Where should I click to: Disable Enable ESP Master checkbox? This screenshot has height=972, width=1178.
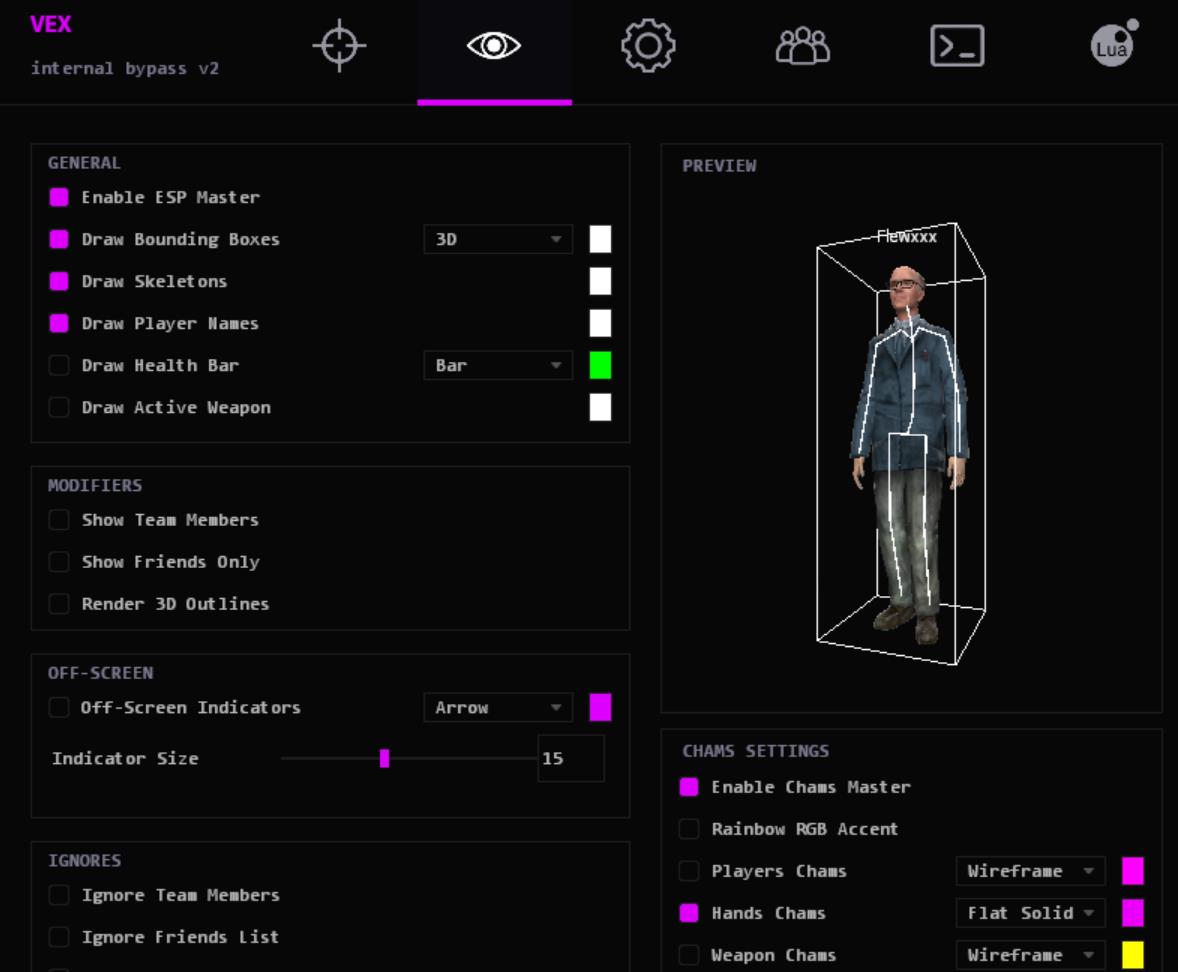tap(59, 197)
